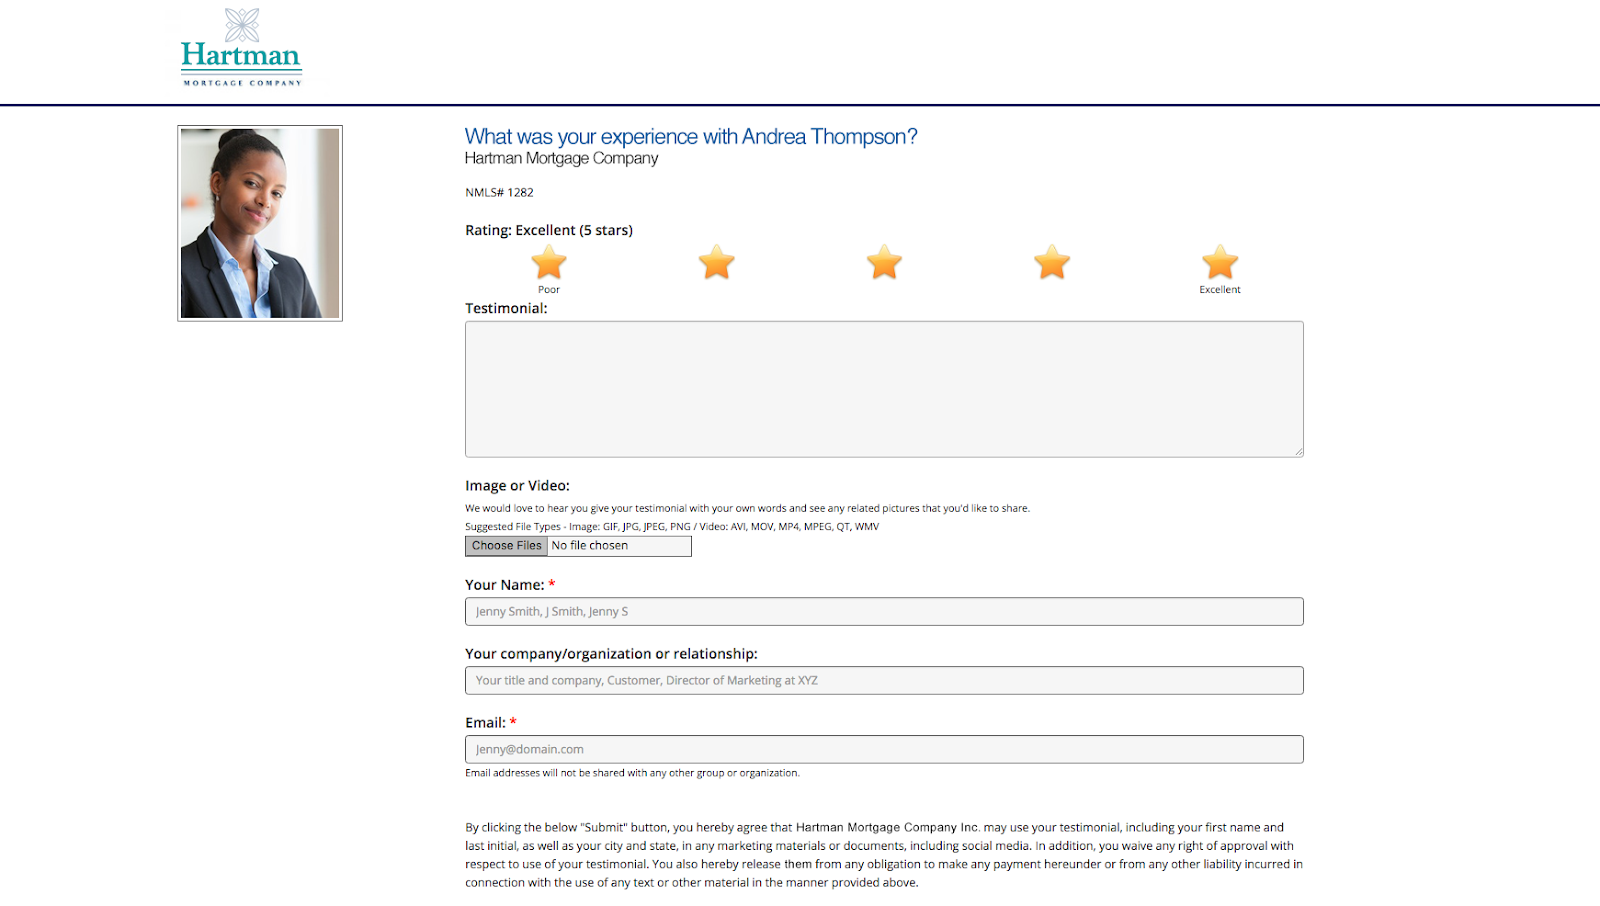Click inside the Testimonial text area

coord(884,389)
